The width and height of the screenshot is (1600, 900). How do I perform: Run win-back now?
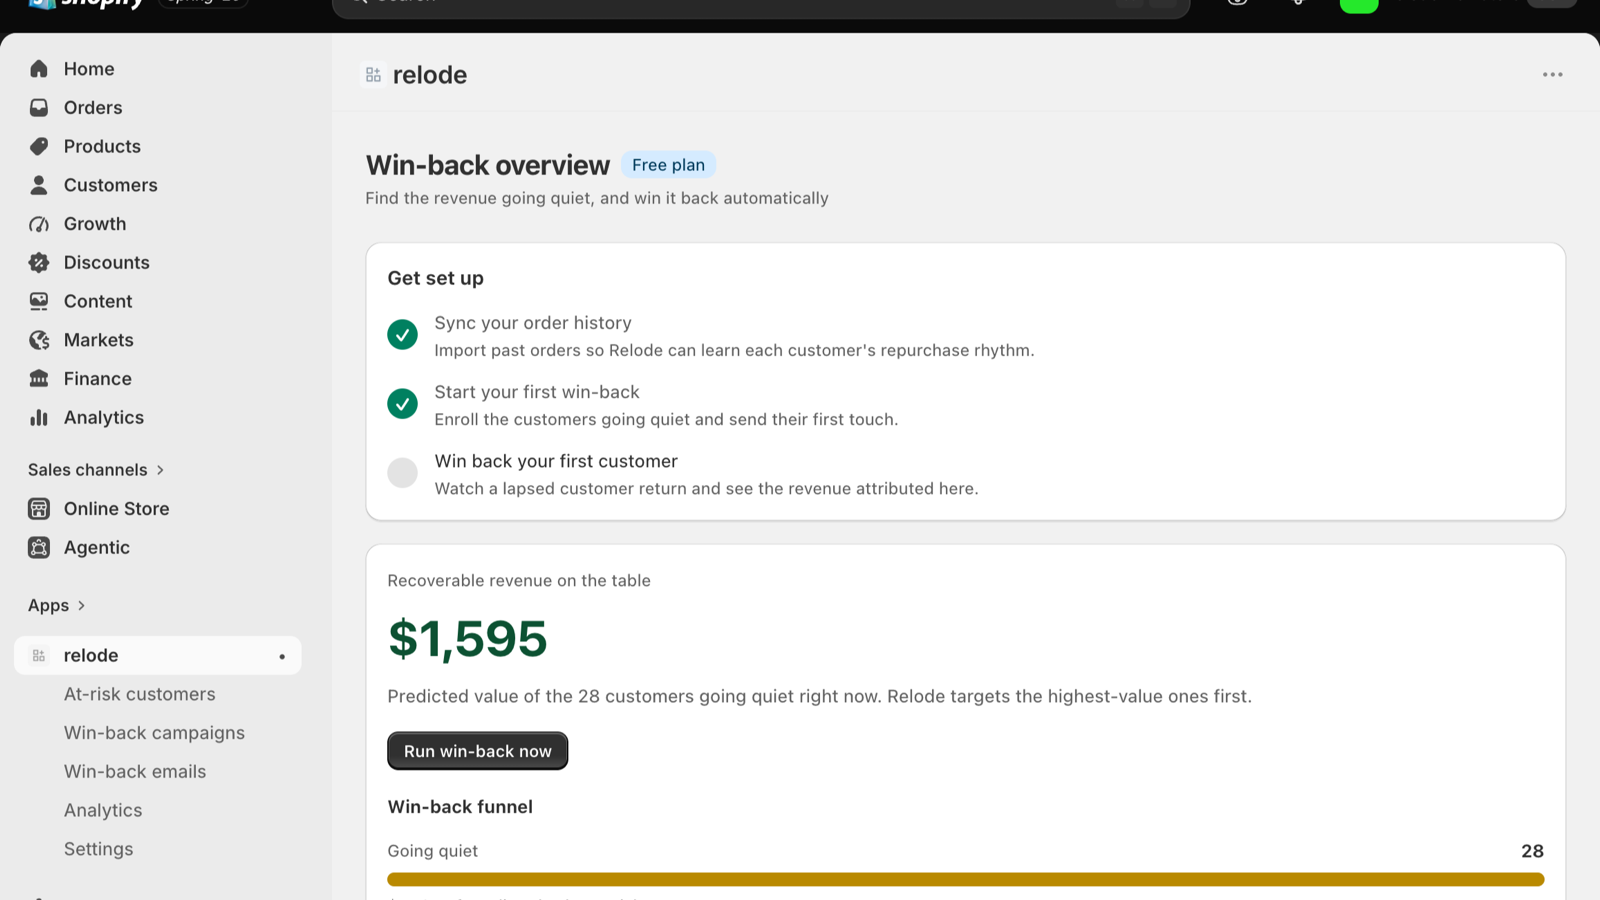[x=478, y=751]
